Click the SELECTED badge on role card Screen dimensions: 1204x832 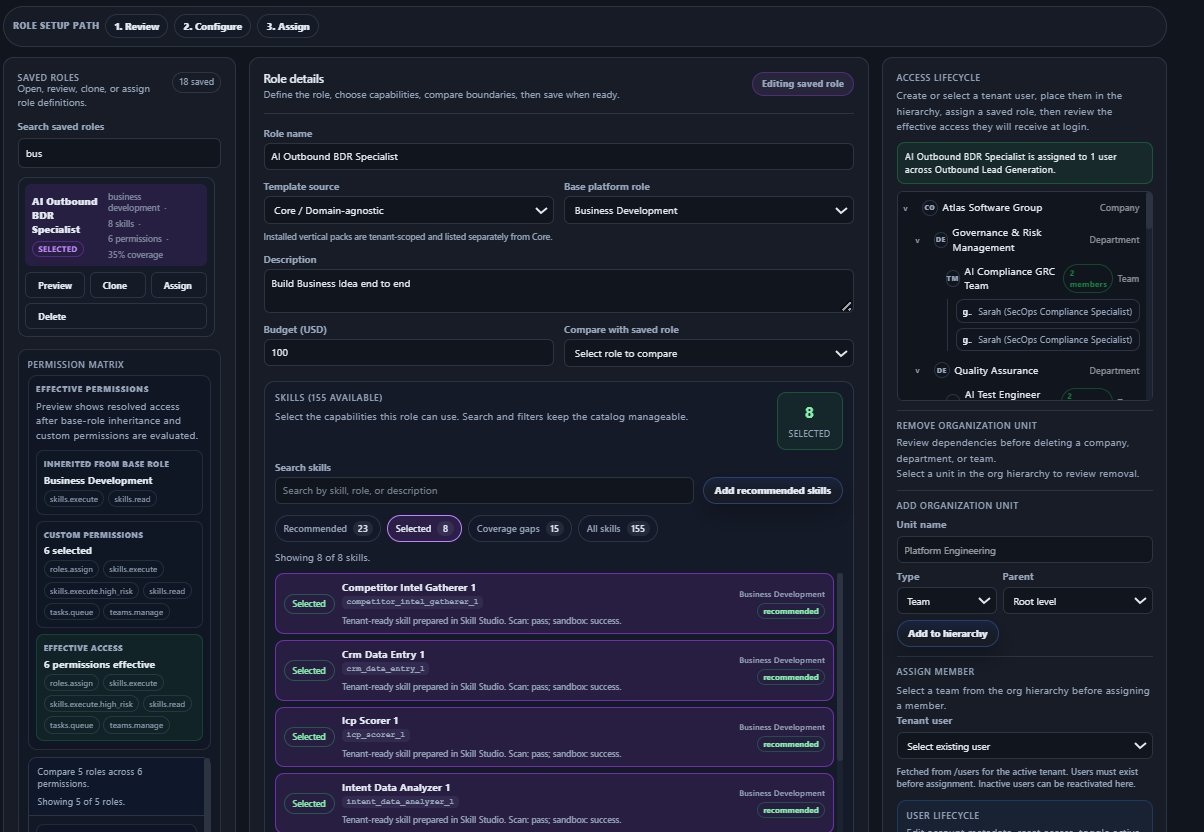[59, 248]
